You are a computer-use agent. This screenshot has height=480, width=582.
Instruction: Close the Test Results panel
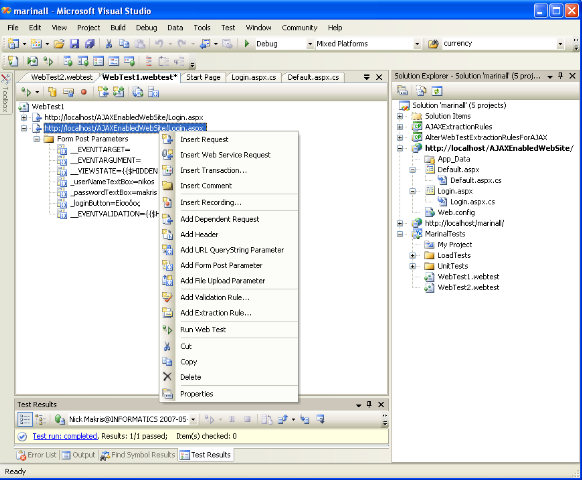[x=381, y=404]
